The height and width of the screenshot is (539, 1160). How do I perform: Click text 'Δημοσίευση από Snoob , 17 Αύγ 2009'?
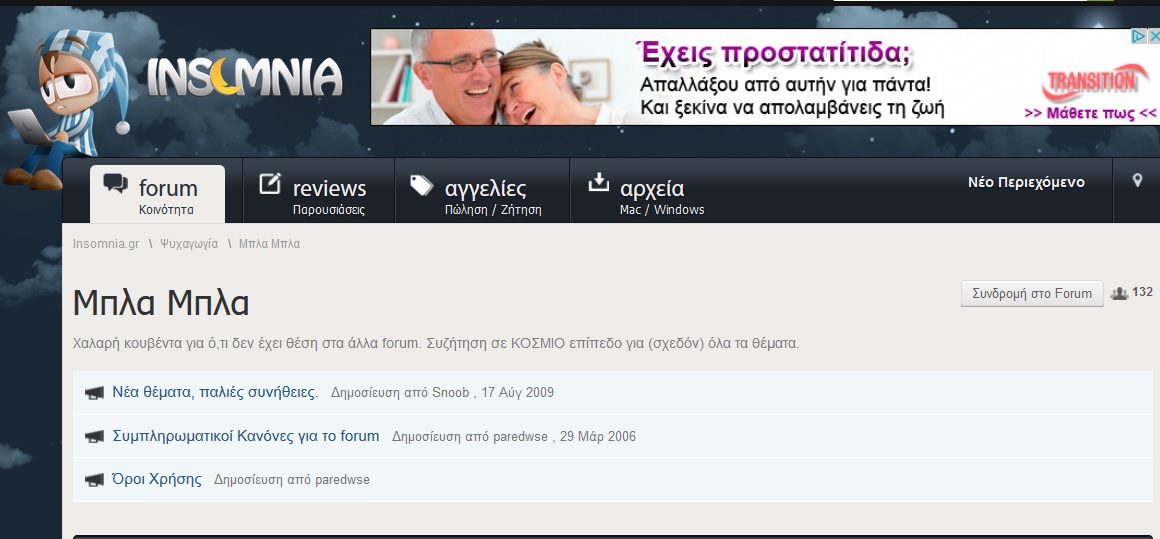[x=442, y=393]
